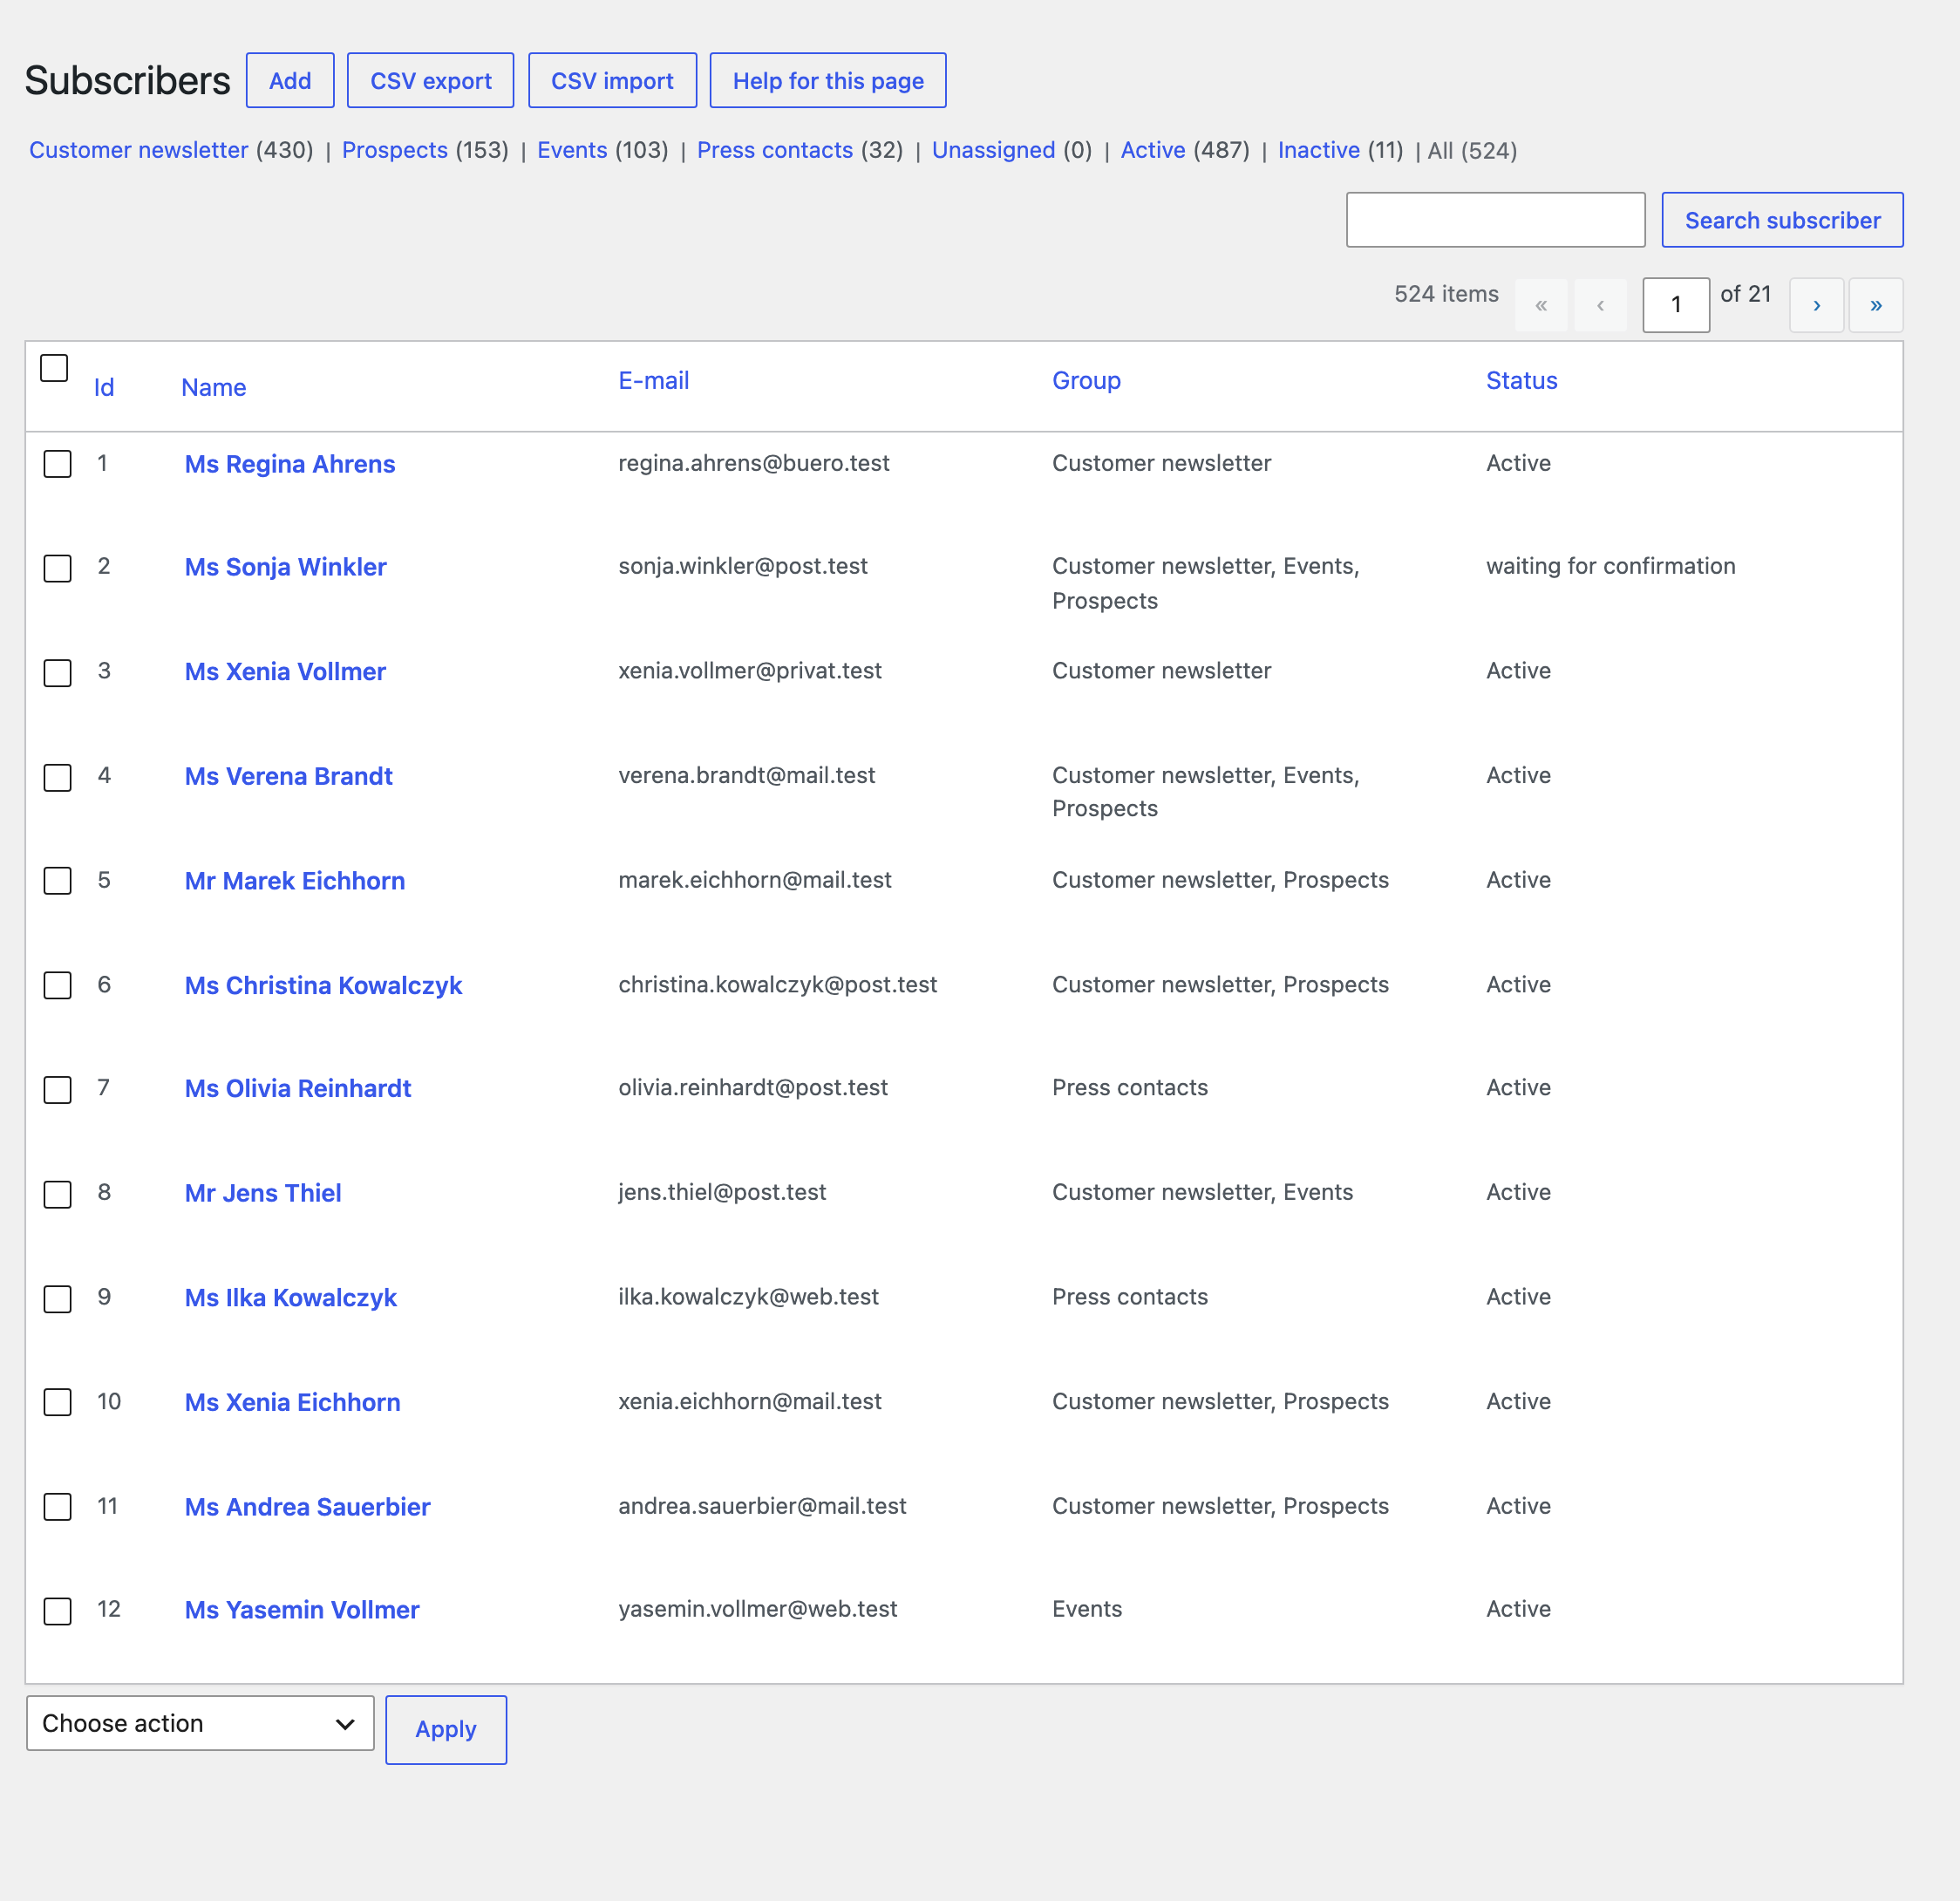Click the Search subscriber button
Image resolution: width=1960 pixels, height=1901 pixels.
(x=1782, y=220)
